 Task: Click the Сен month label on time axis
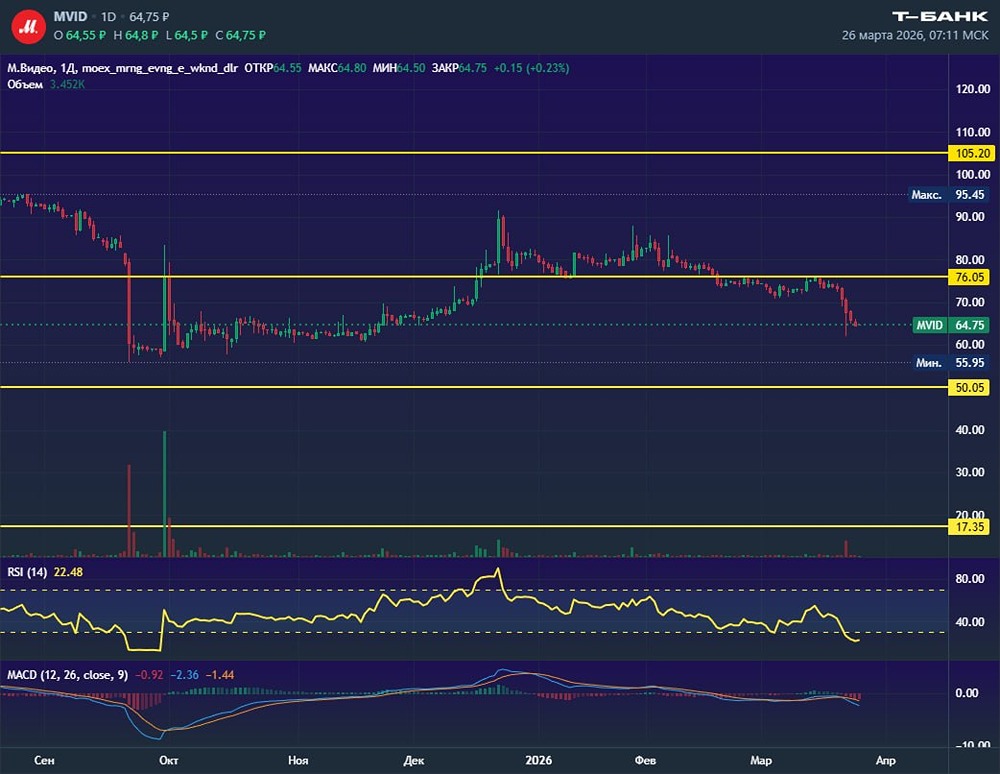[44, 760]
